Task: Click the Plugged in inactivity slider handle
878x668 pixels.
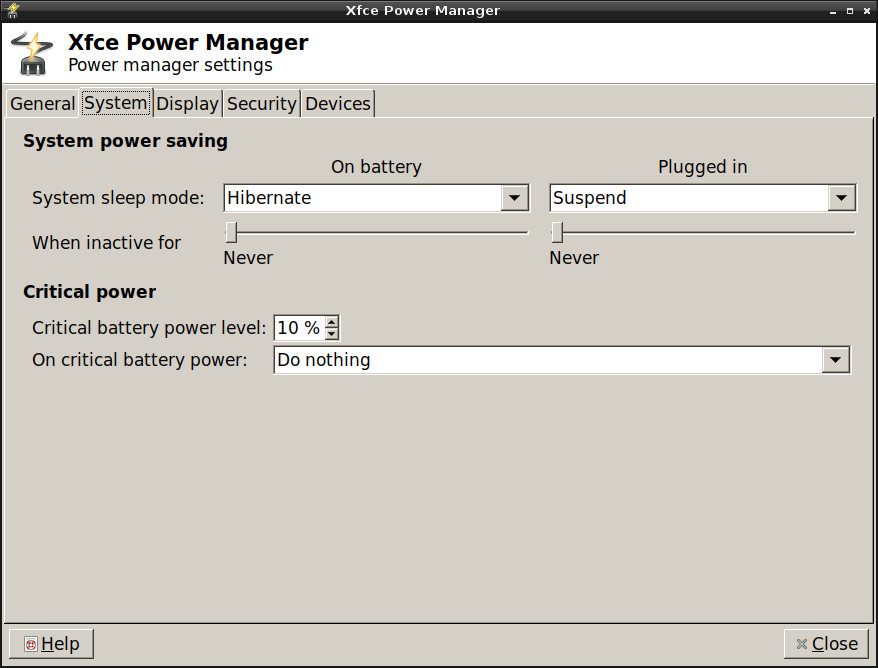Action: click(x=557, y=232)
